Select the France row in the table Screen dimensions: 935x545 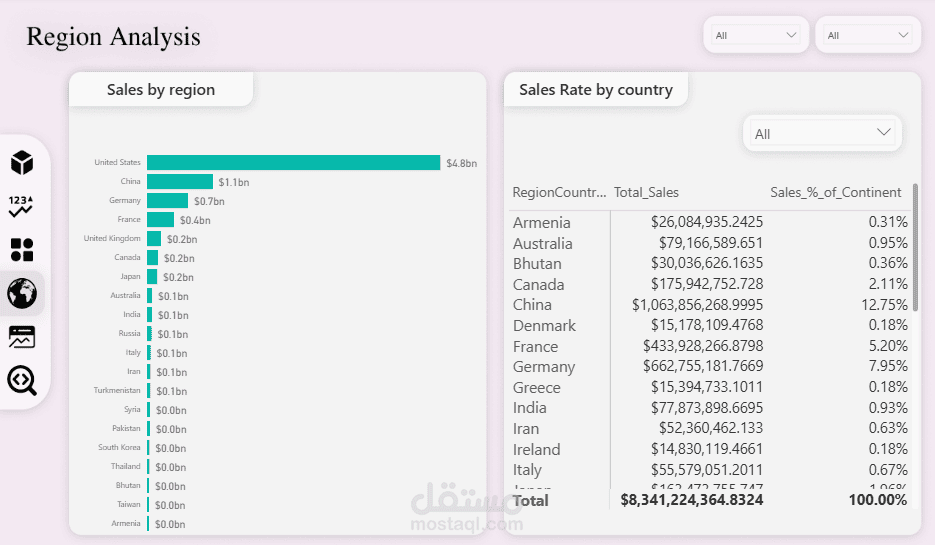(710, 346)
